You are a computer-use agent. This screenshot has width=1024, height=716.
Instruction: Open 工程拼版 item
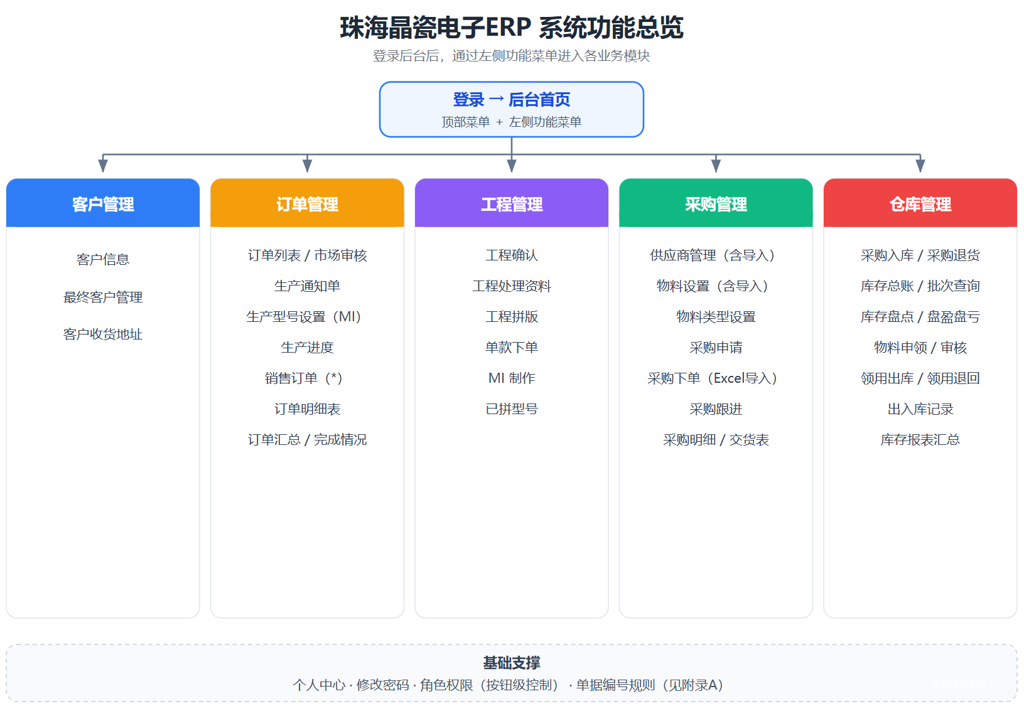point(511,317)
